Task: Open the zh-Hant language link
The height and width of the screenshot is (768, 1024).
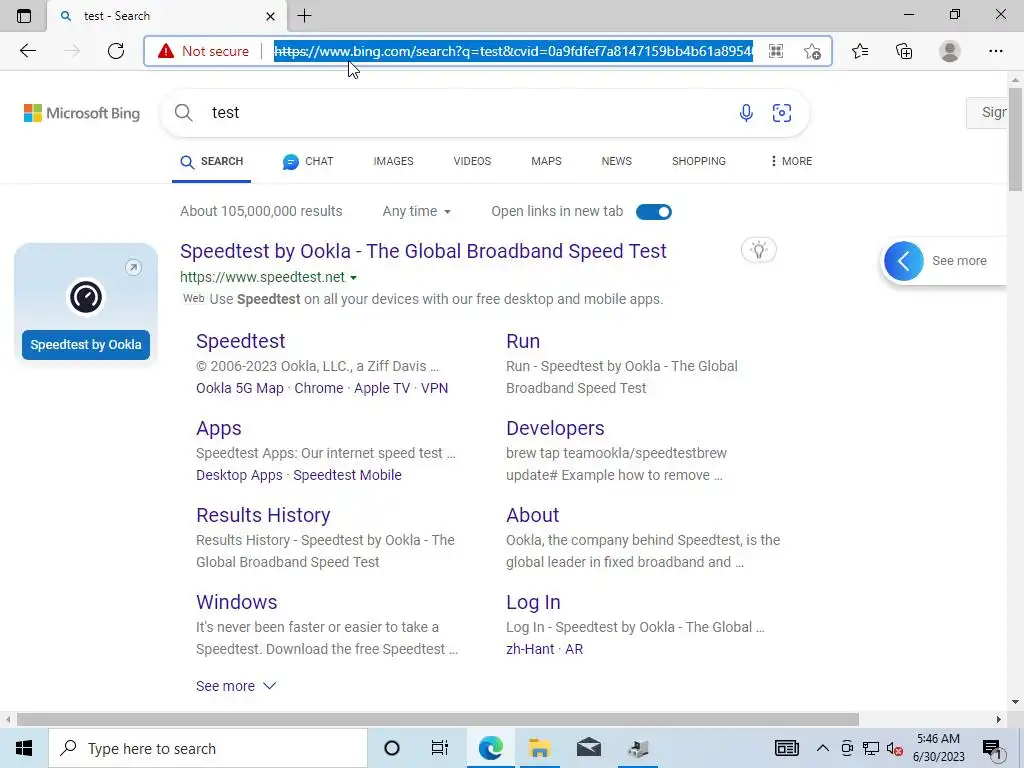Action: (x=530, y=649)
